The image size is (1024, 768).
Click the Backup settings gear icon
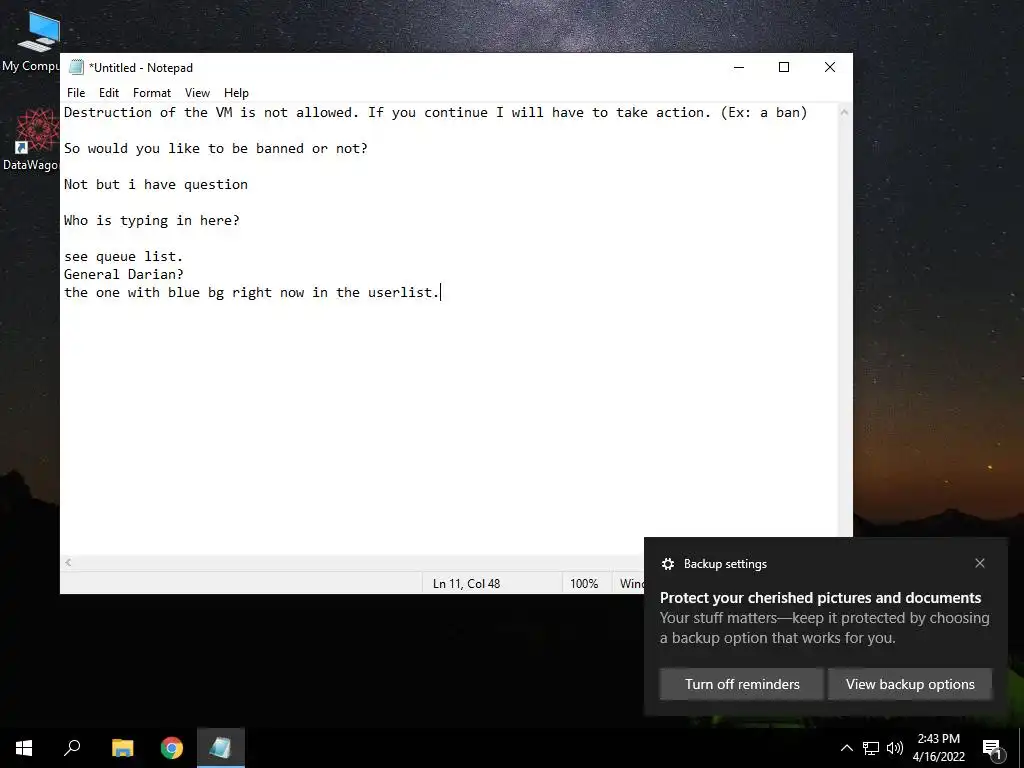(x=667, y=564)
